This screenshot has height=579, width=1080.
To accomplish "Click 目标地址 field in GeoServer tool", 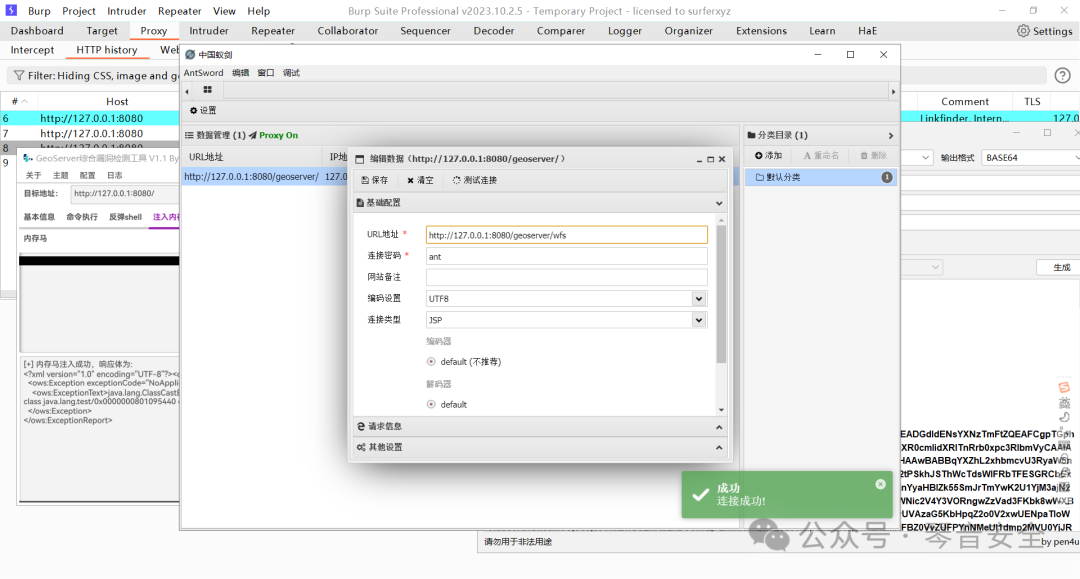I will pyautogui.click(x=125, y=193).
